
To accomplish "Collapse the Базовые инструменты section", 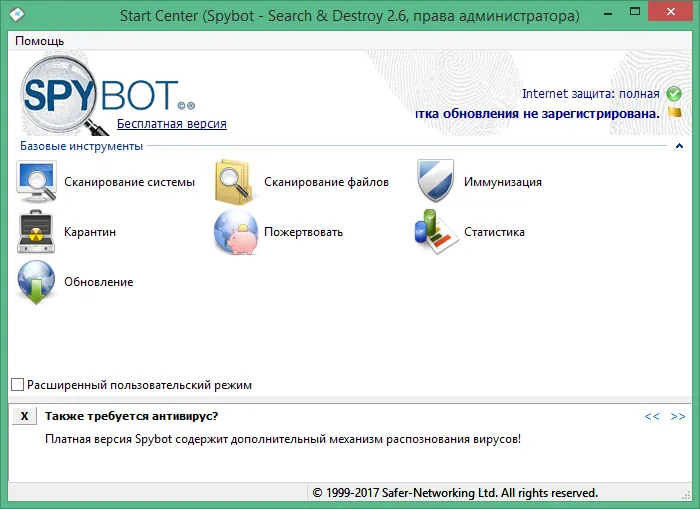I will 679,146.
